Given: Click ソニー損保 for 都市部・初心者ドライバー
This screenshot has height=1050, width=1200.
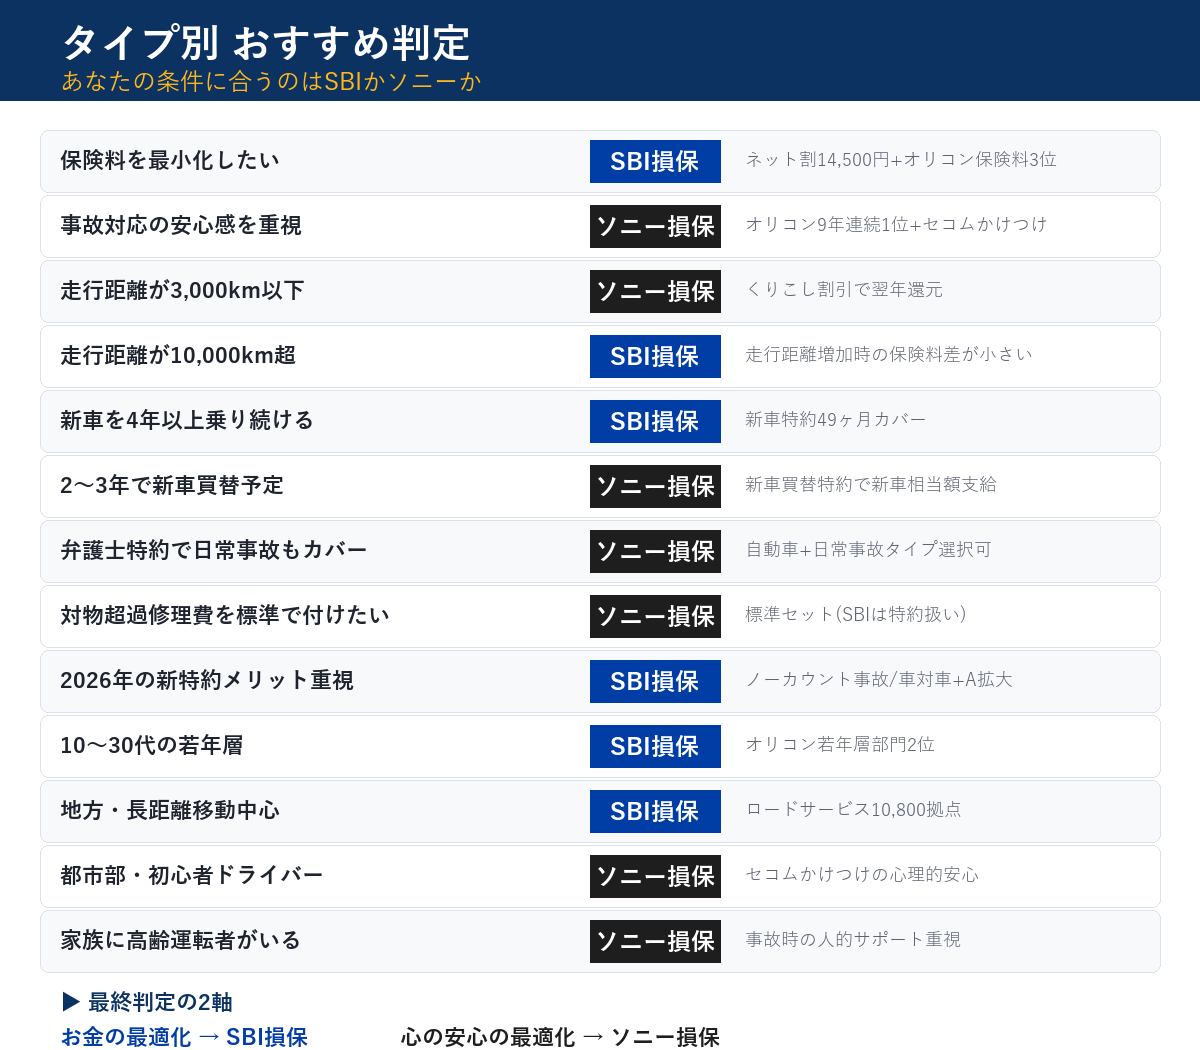Looking at the screenshot, I should click(655, 876).
